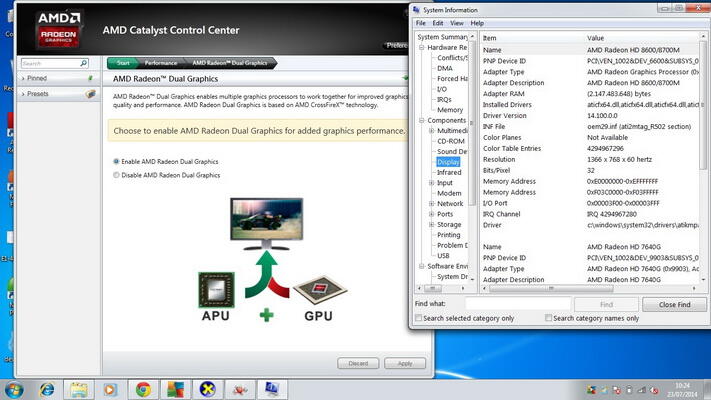Viewport: 711px width, 400px height.
Task: Expand the Ports tree node
Action: click(432, 214)
